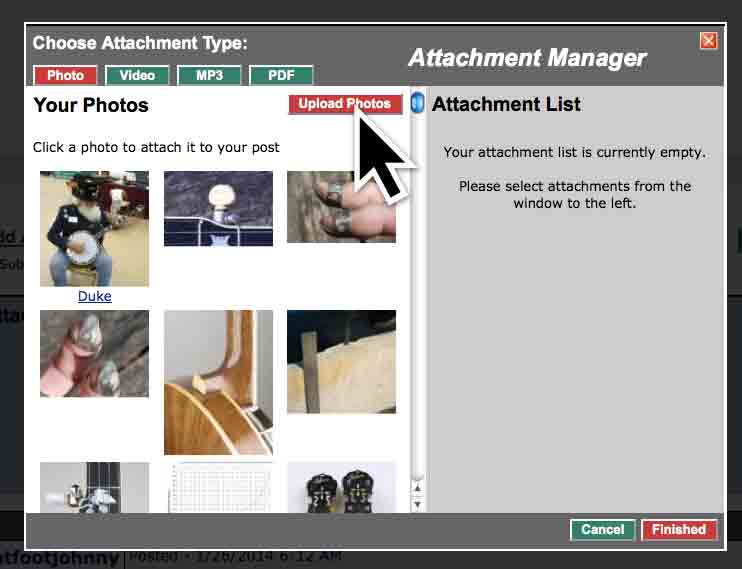The height and width of the screenshot is (569, 742).
Task: Click the scrollbar down arrow
Action: click(417, 505)
